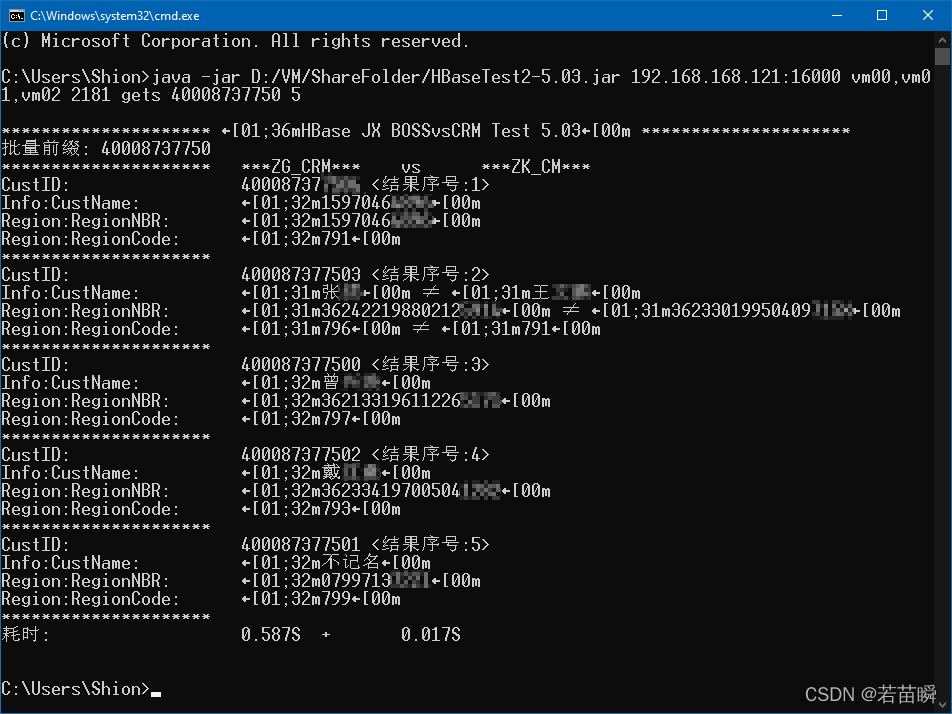Click the <结果序号:1> text

coord(430,185)
